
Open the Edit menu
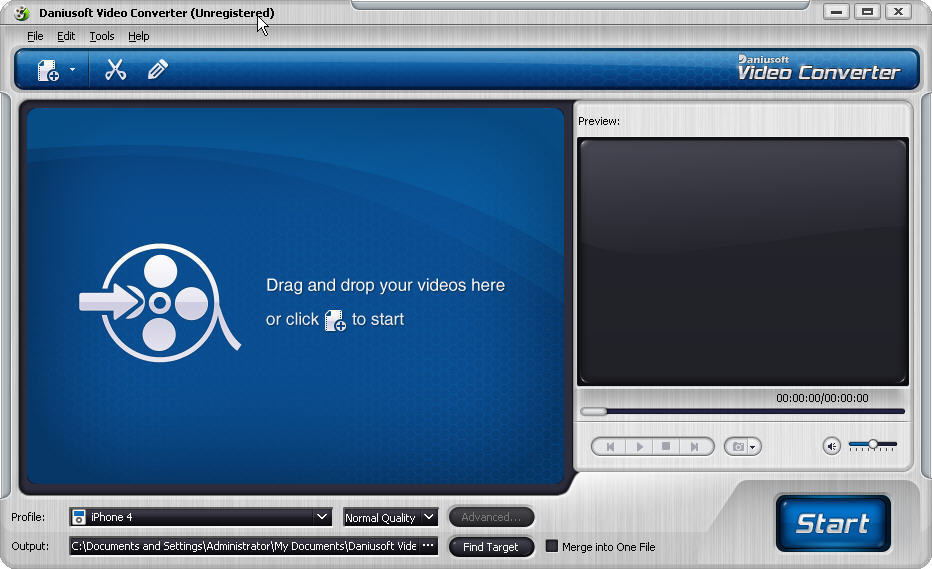[66, 36]
